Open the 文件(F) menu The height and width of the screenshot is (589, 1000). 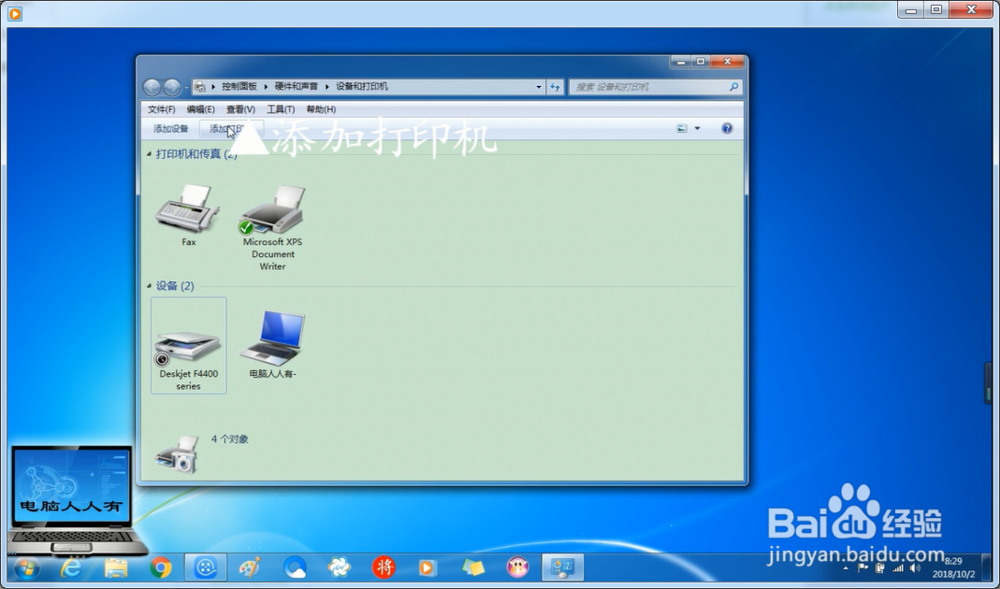click(x=161, y=110)
